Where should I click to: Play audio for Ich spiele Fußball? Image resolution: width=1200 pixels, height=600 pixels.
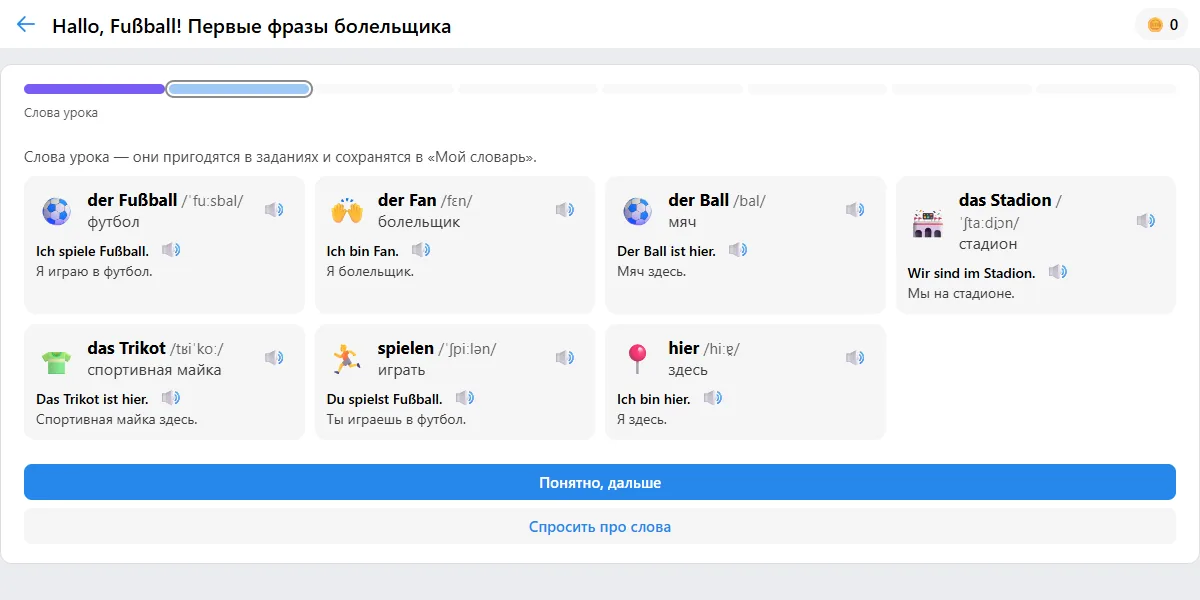[x=171, y=250]
